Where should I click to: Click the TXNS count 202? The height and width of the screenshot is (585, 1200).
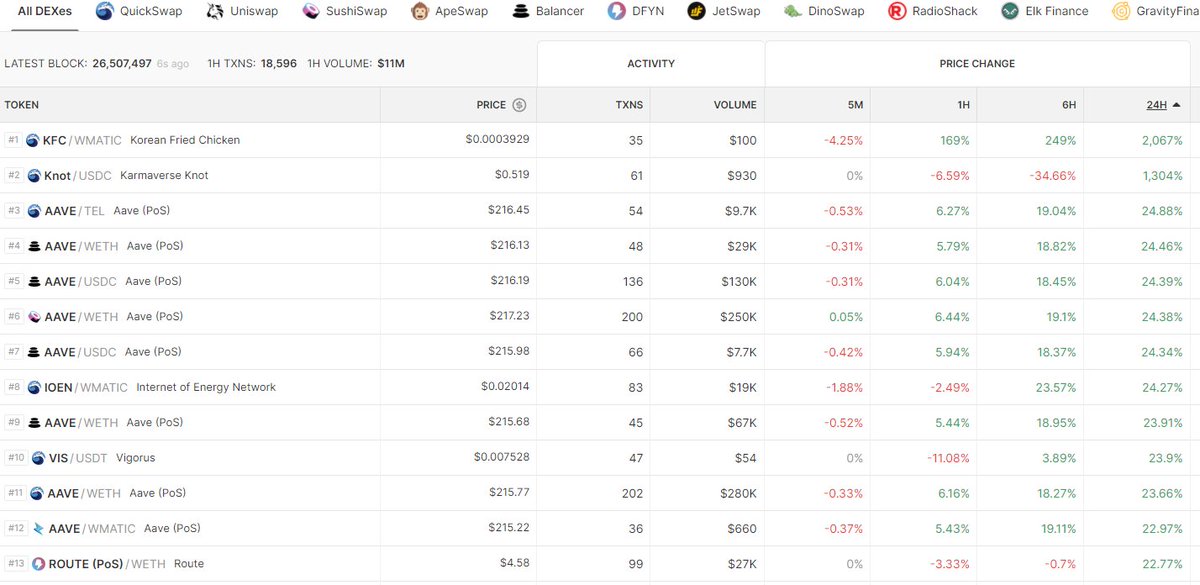pyautogui.click(x=633, y=493)
